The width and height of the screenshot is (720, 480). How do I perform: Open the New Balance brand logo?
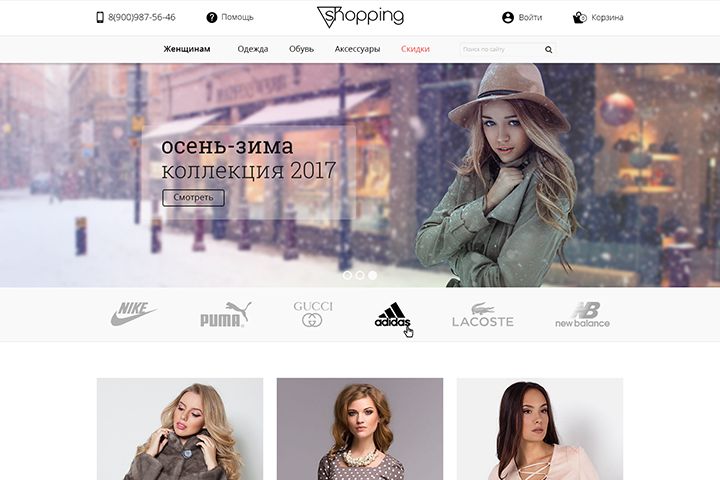582,315
